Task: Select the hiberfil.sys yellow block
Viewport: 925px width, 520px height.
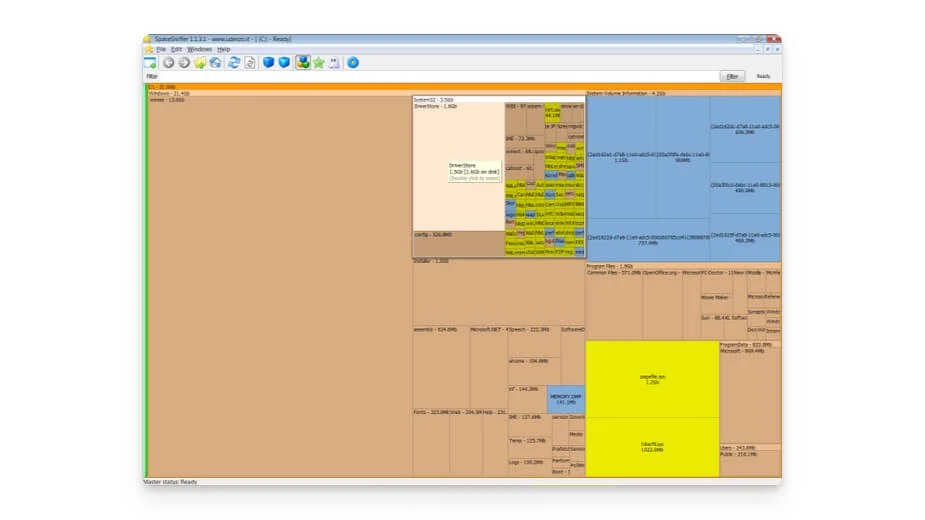Action: pyautogui.click(x=652, y=447)
